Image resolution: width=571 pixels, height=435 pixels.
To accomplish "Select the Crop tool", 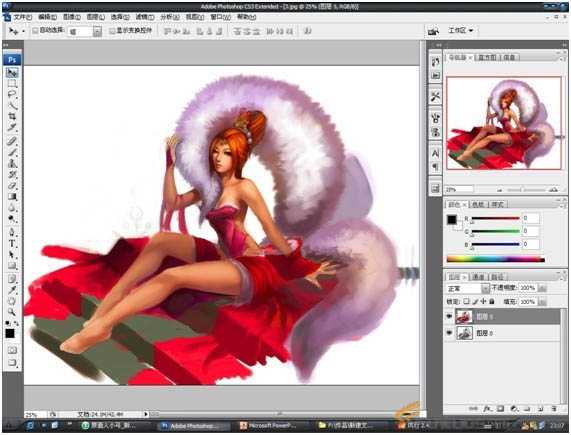I will [12, 116].
